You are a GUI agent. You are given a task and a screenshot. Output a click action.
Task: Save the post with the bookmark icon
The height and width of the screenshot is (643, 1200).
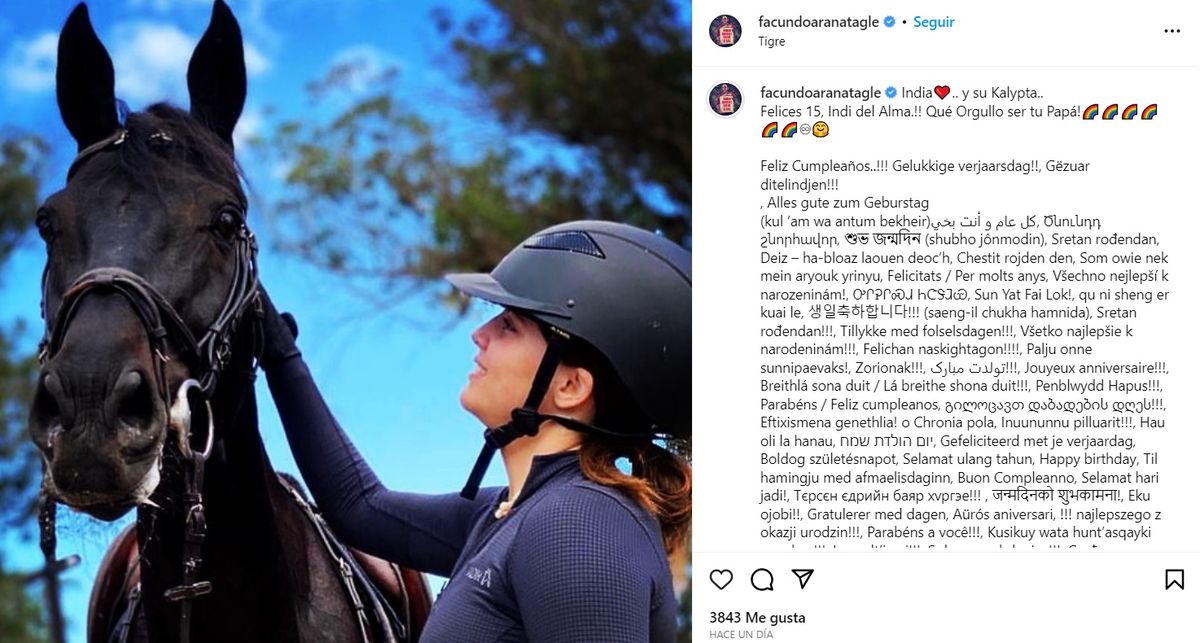[x=1175, y=579]
